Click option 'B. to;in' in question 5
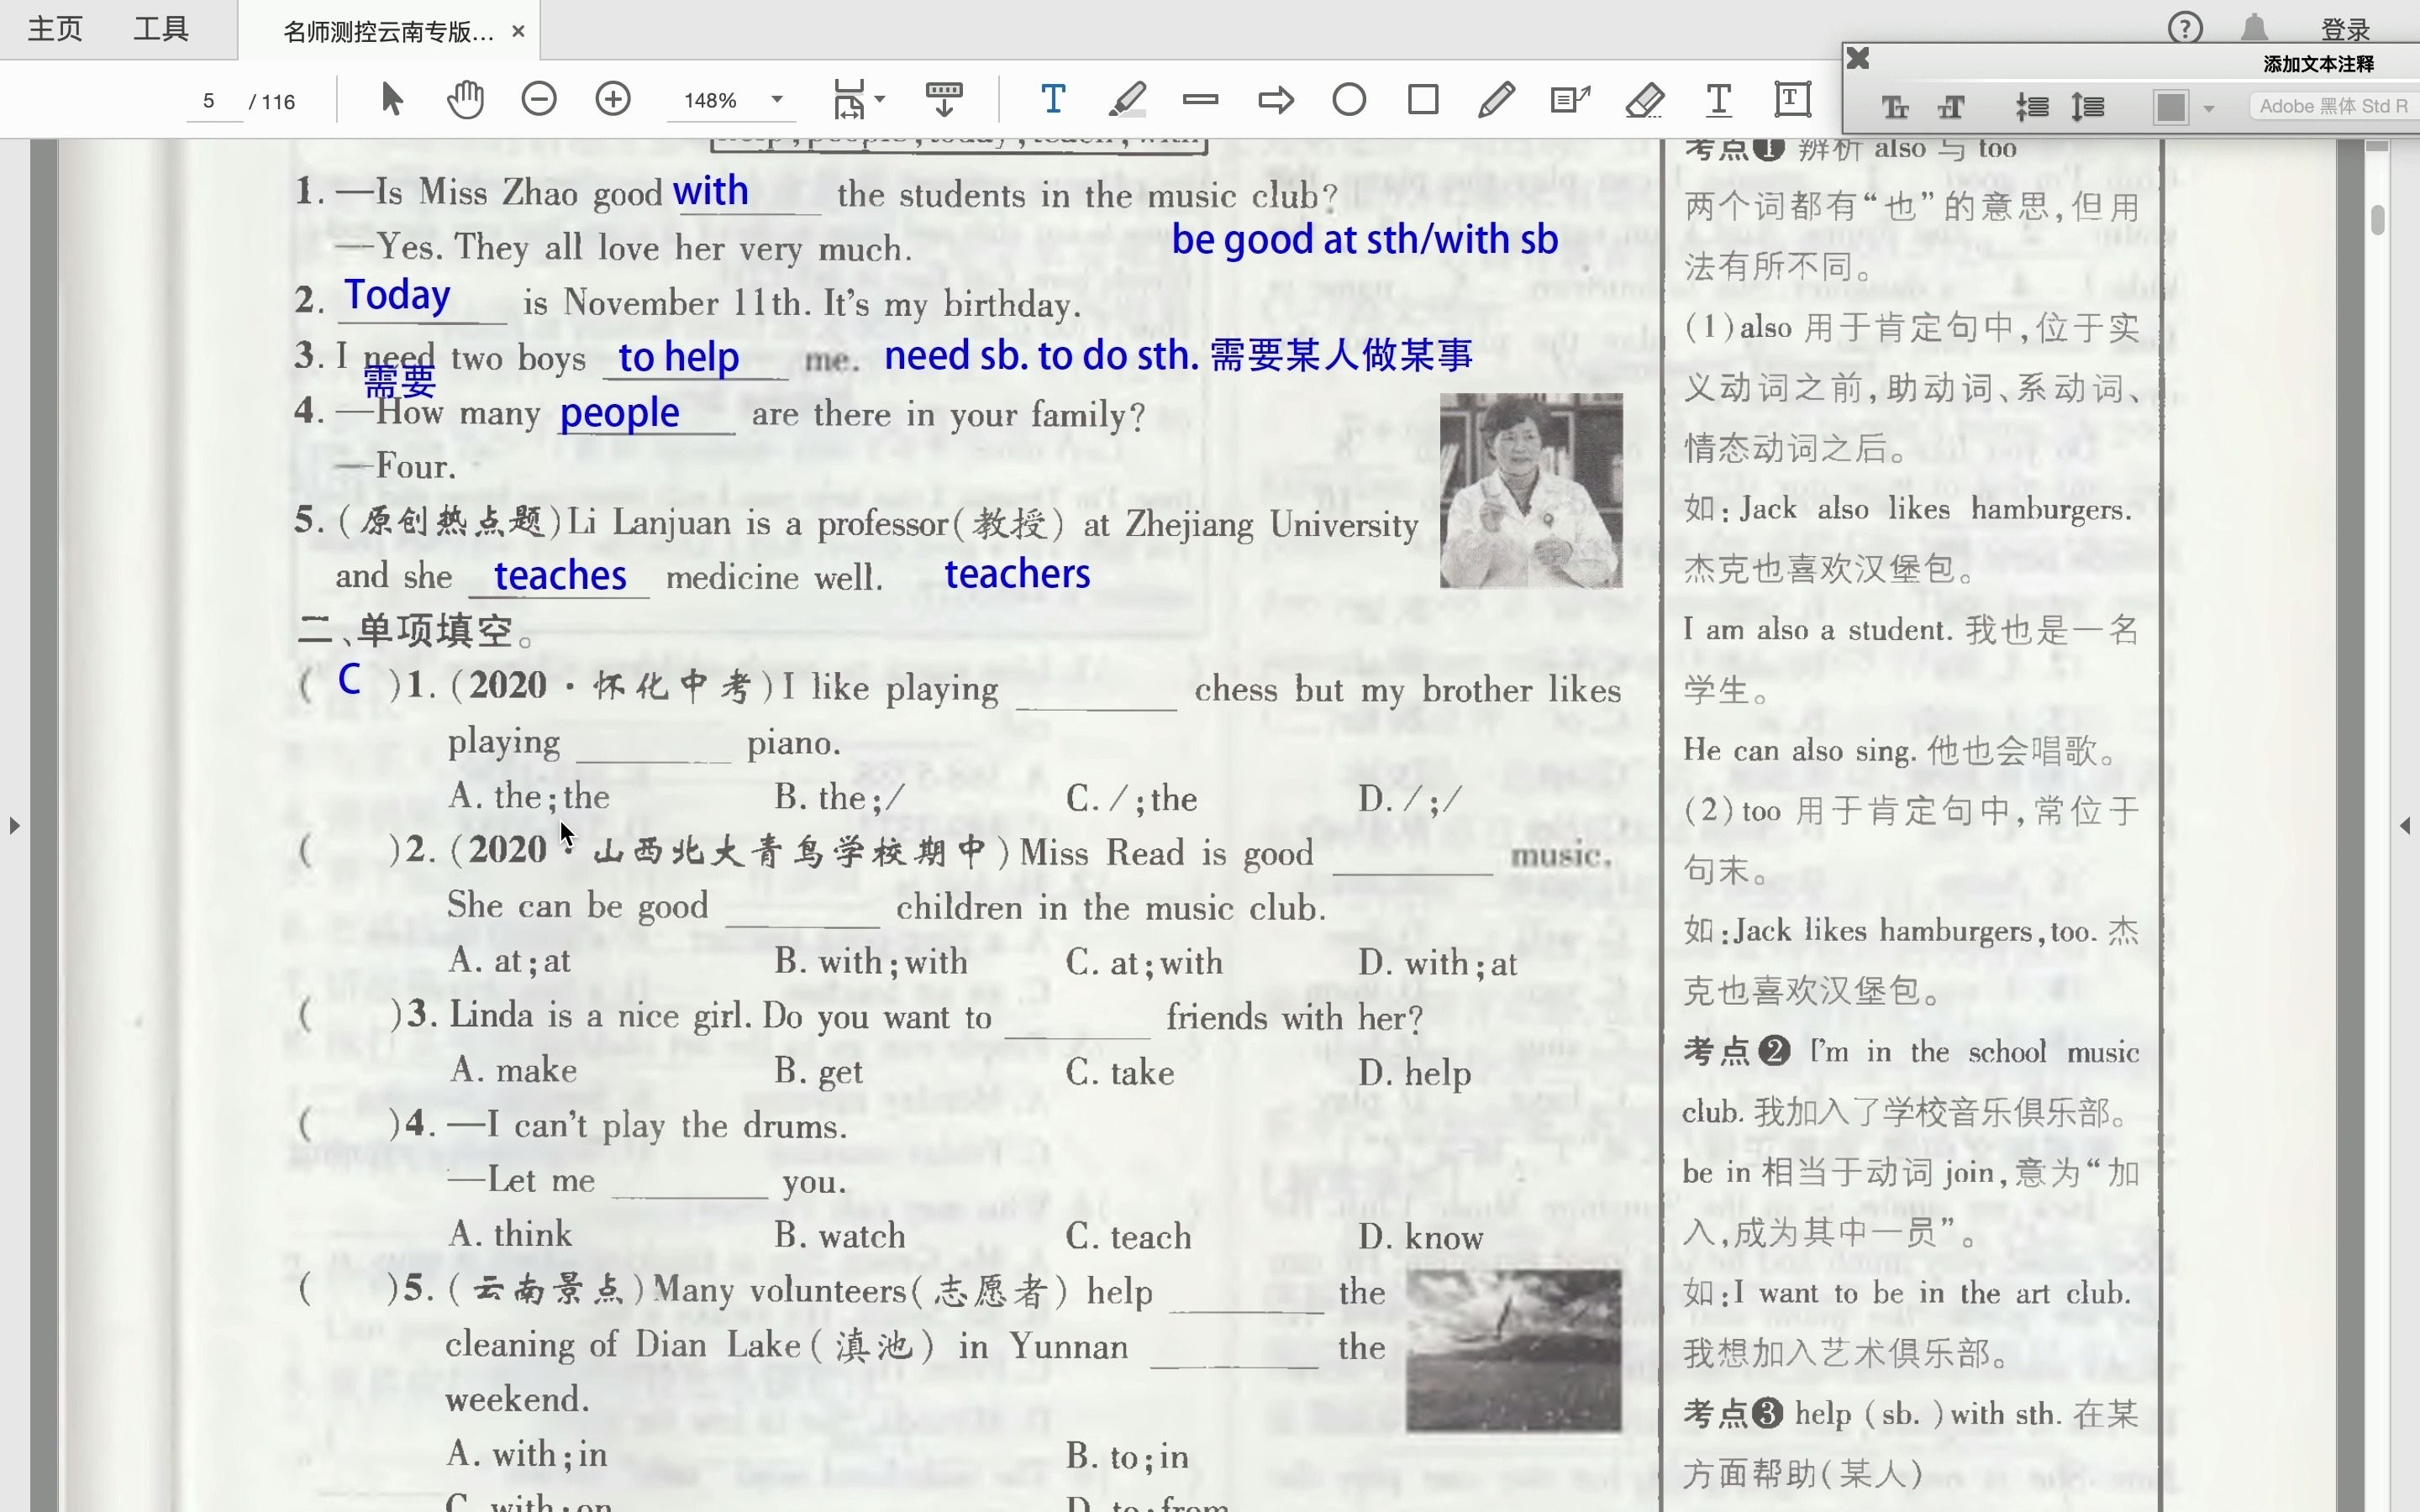The width and height of the screenshot is (2420, 1512). [x=1127, y=1457]
